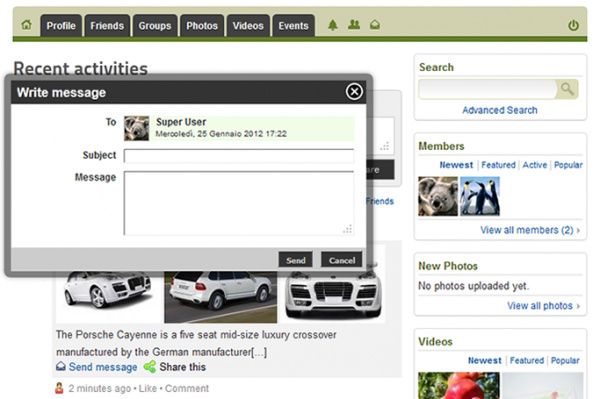Open the Profile tab
This screenshot has height=399, width=600.
[61, 26]
